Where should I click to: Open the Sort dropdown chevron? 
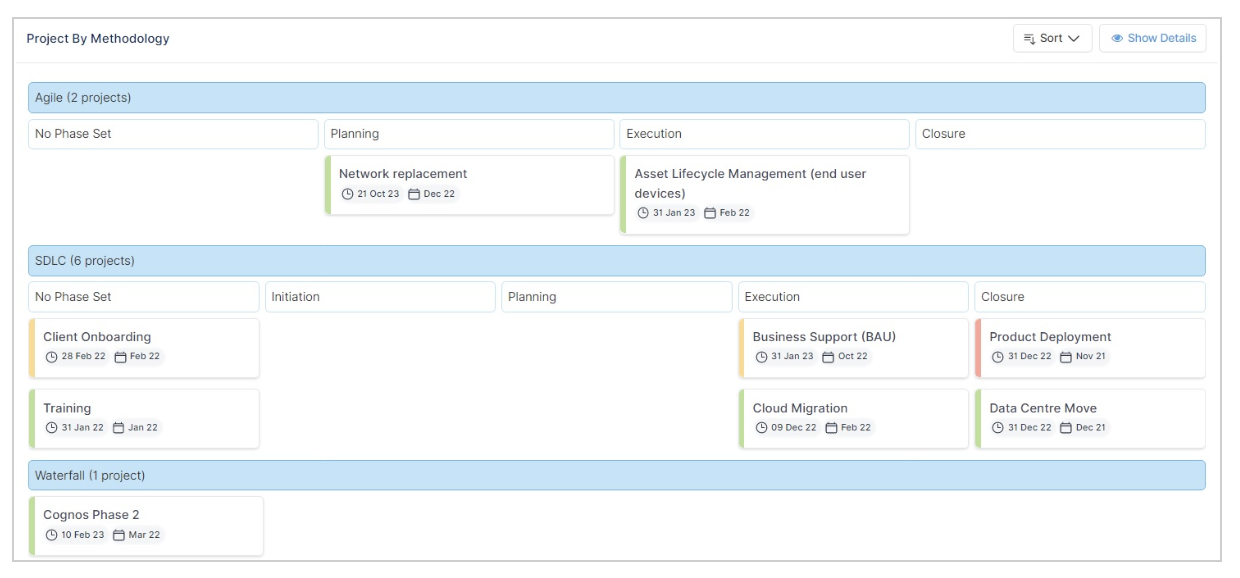coord(1074,39)
